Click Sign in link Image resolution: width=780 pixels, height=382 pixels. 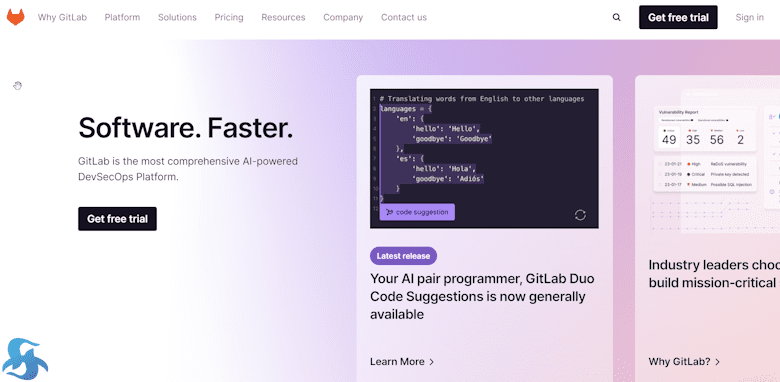tap(750, 17)
